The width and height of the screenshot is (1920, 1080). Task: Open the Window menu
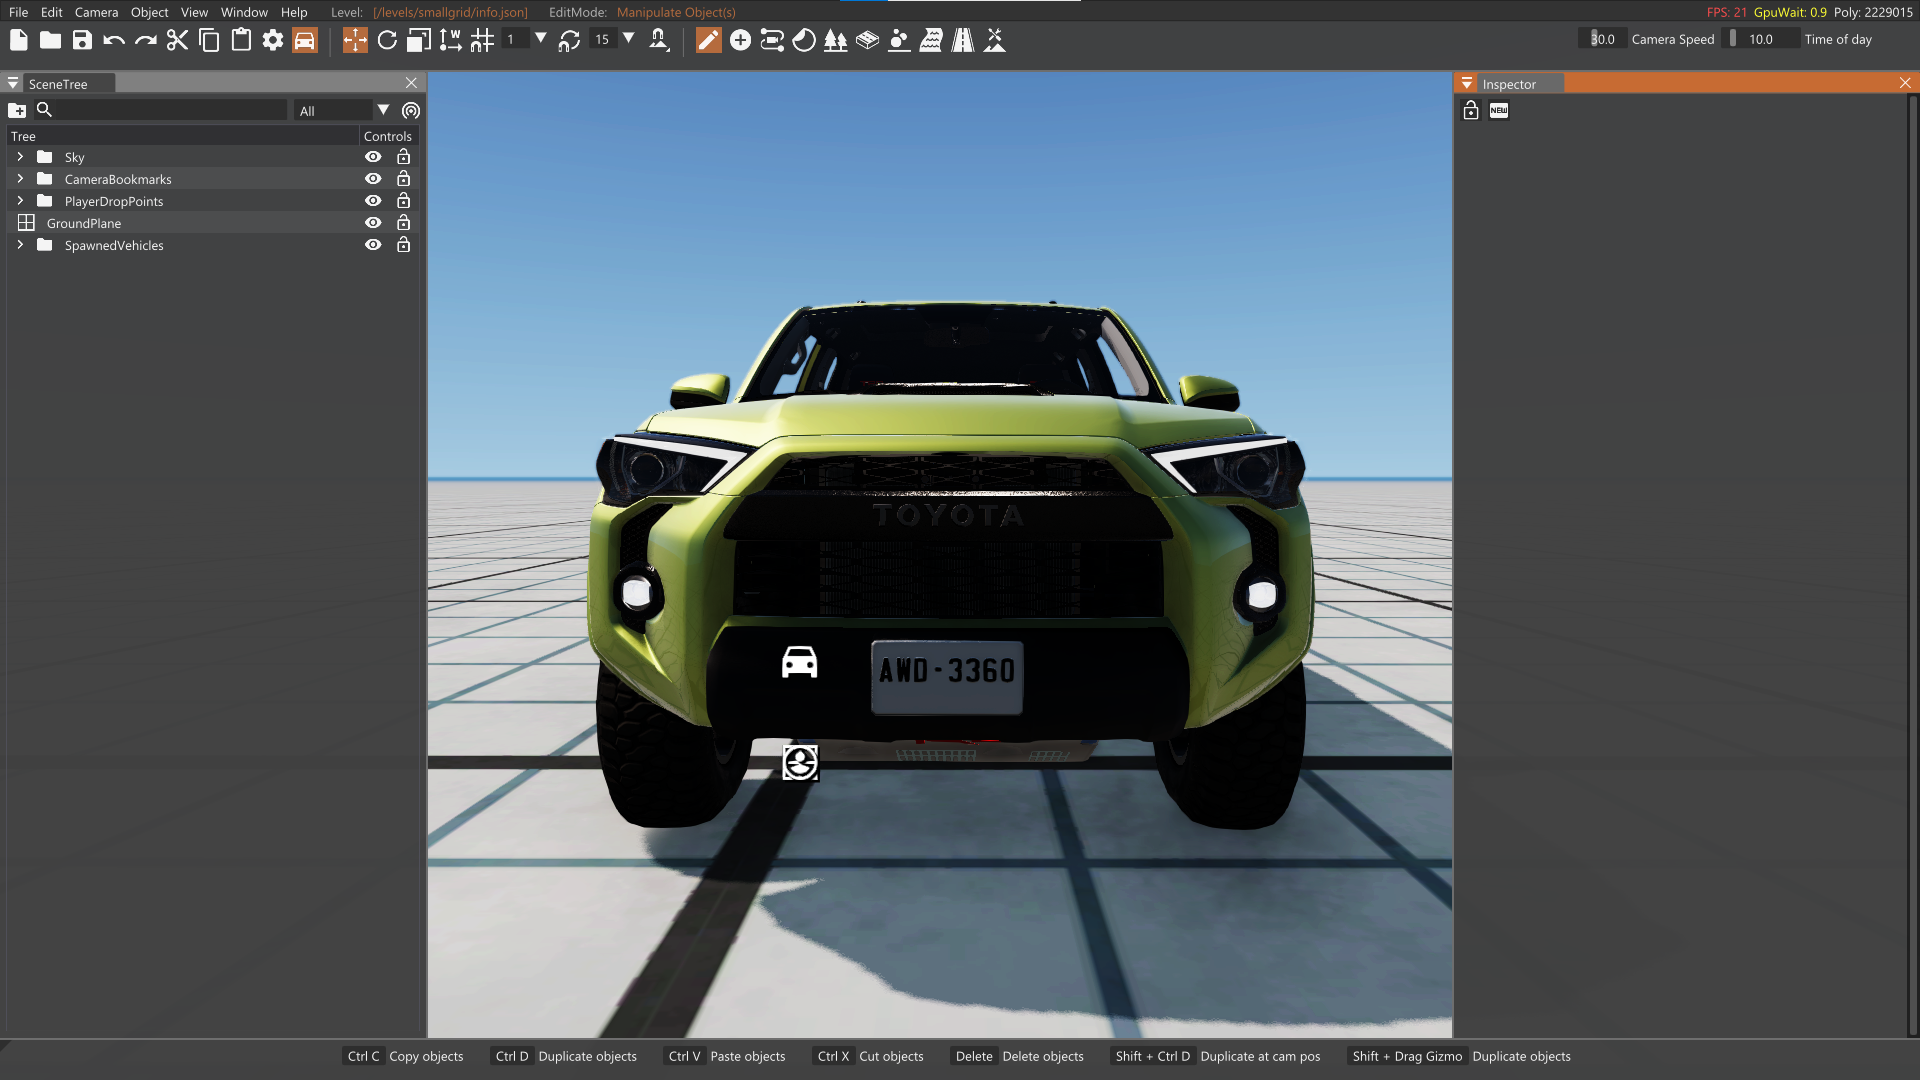pyautogui.click(x=244, y=12)
